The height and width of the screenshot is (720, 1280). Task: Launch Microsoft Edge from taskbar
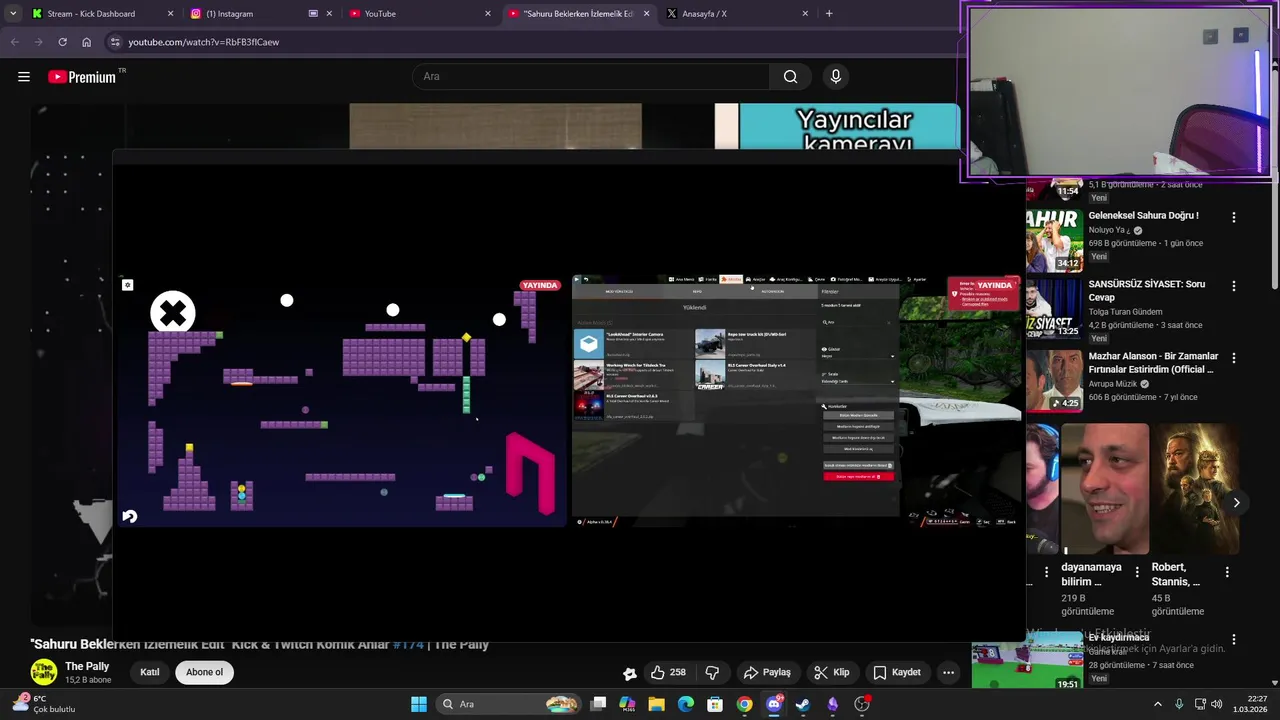coord(686,704)
